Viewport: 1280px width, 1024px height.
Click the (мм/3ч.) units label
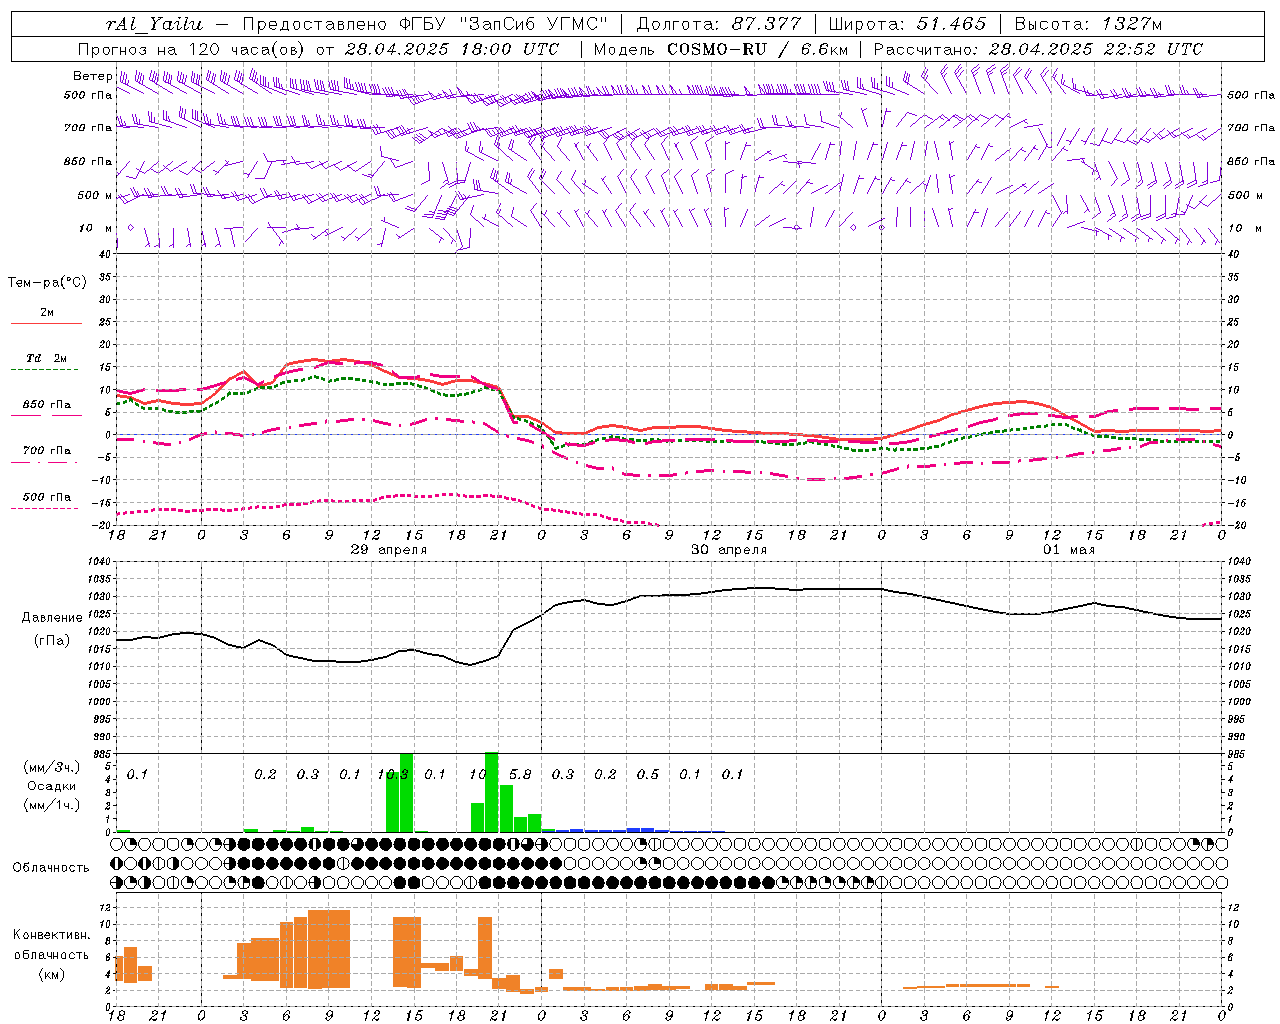pos(52,768)
